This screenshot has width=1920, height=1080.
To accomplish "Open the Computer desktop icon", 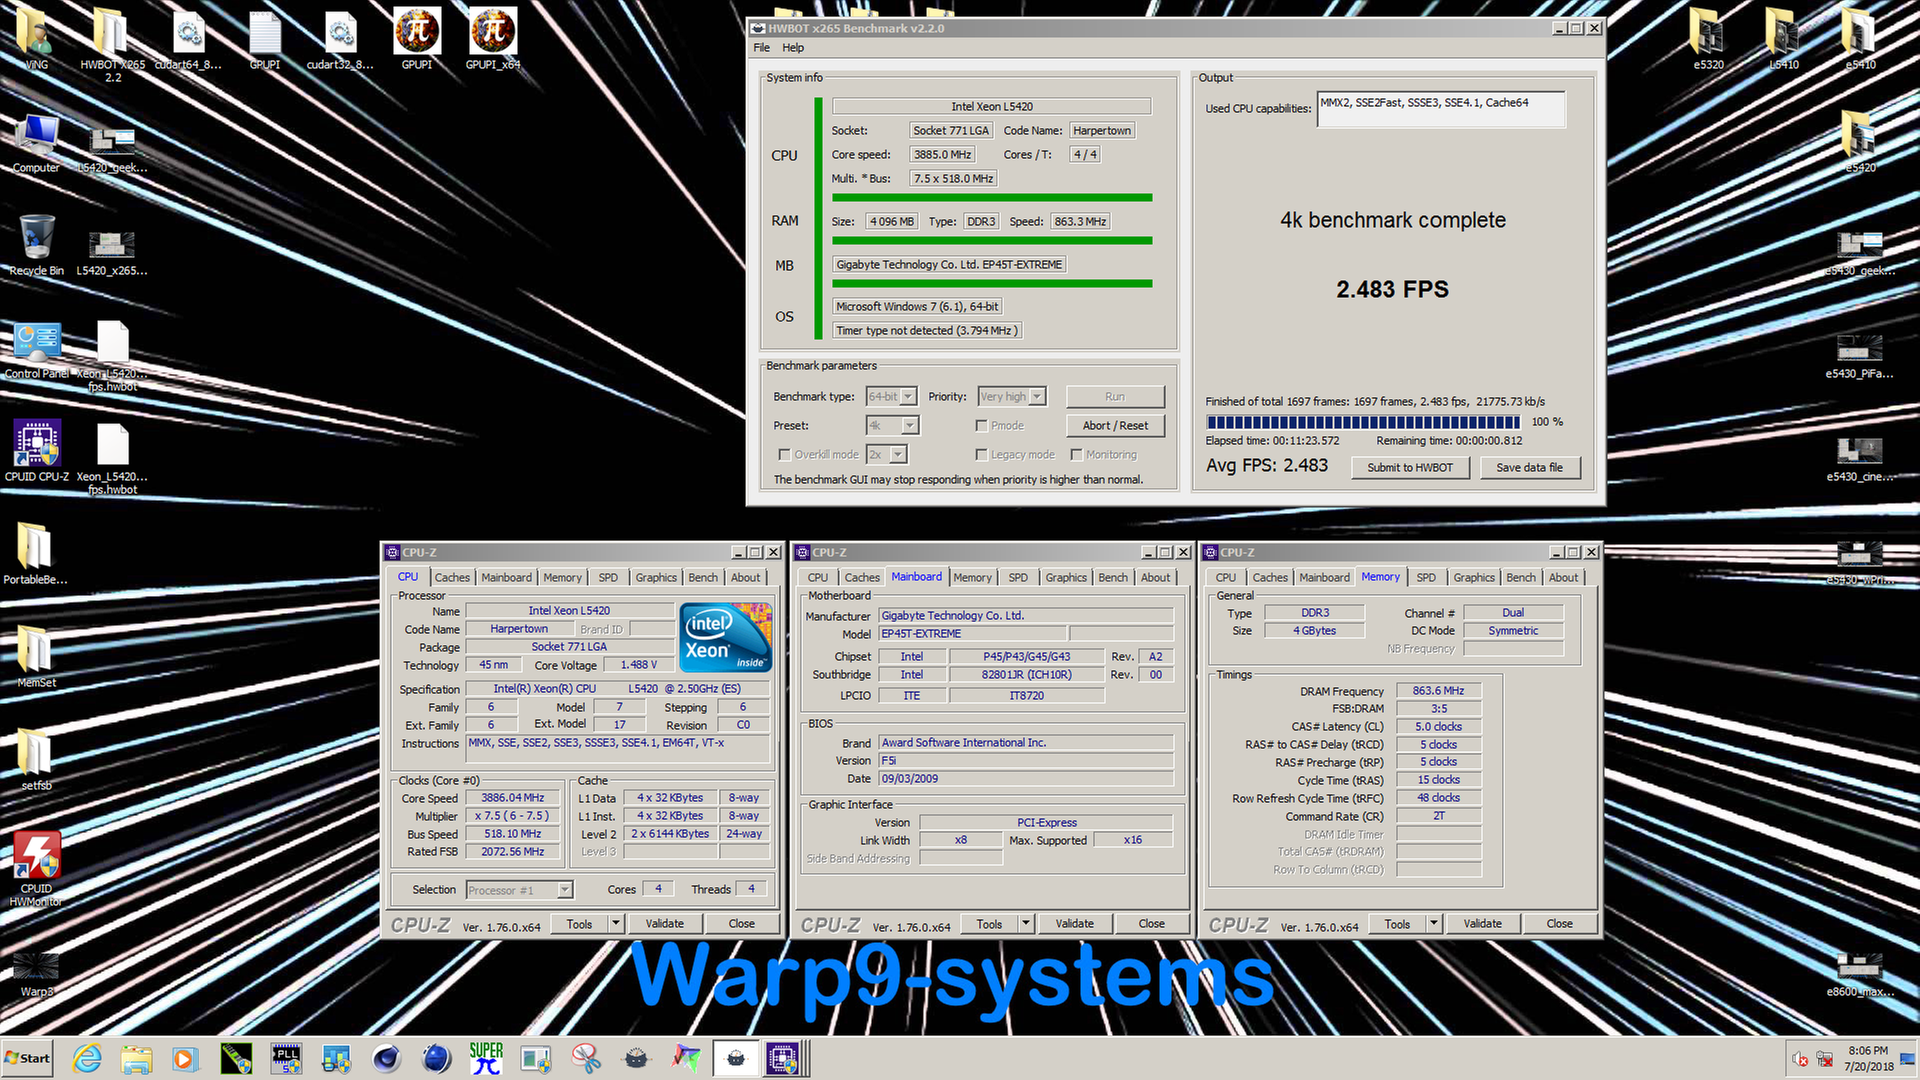I will coord(36,143).
